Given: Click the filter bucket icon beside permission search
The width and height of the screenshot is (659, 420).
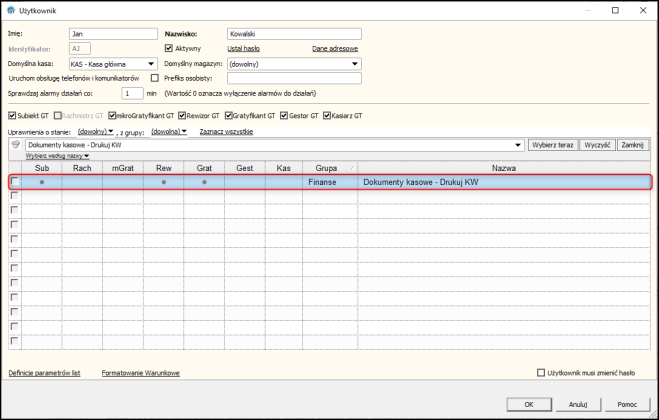Looking at the screenshot, I should 16,145.
